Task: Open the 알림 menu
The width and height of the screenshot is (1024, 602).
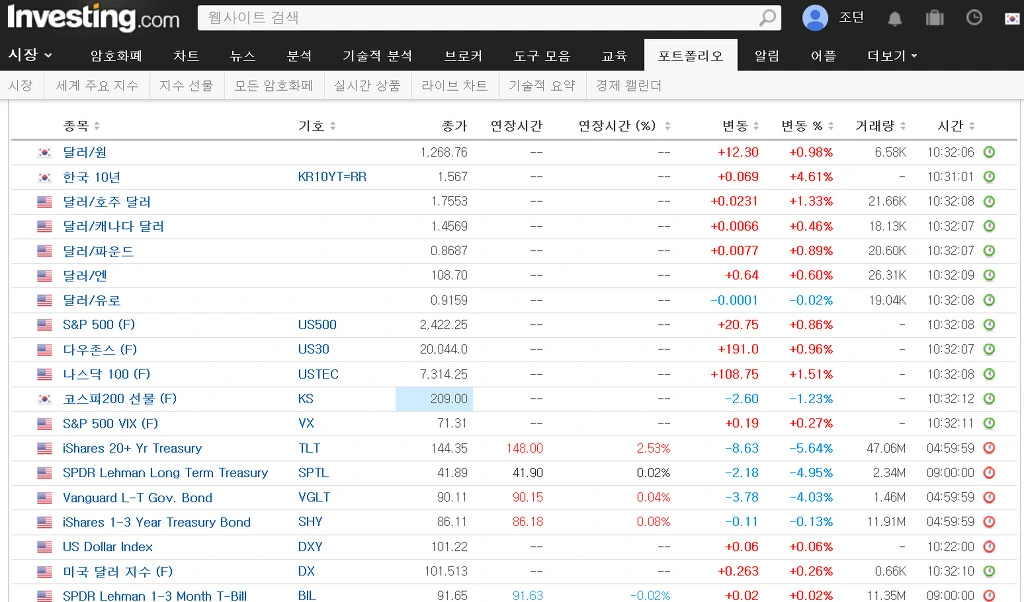Action: [767, 55]
